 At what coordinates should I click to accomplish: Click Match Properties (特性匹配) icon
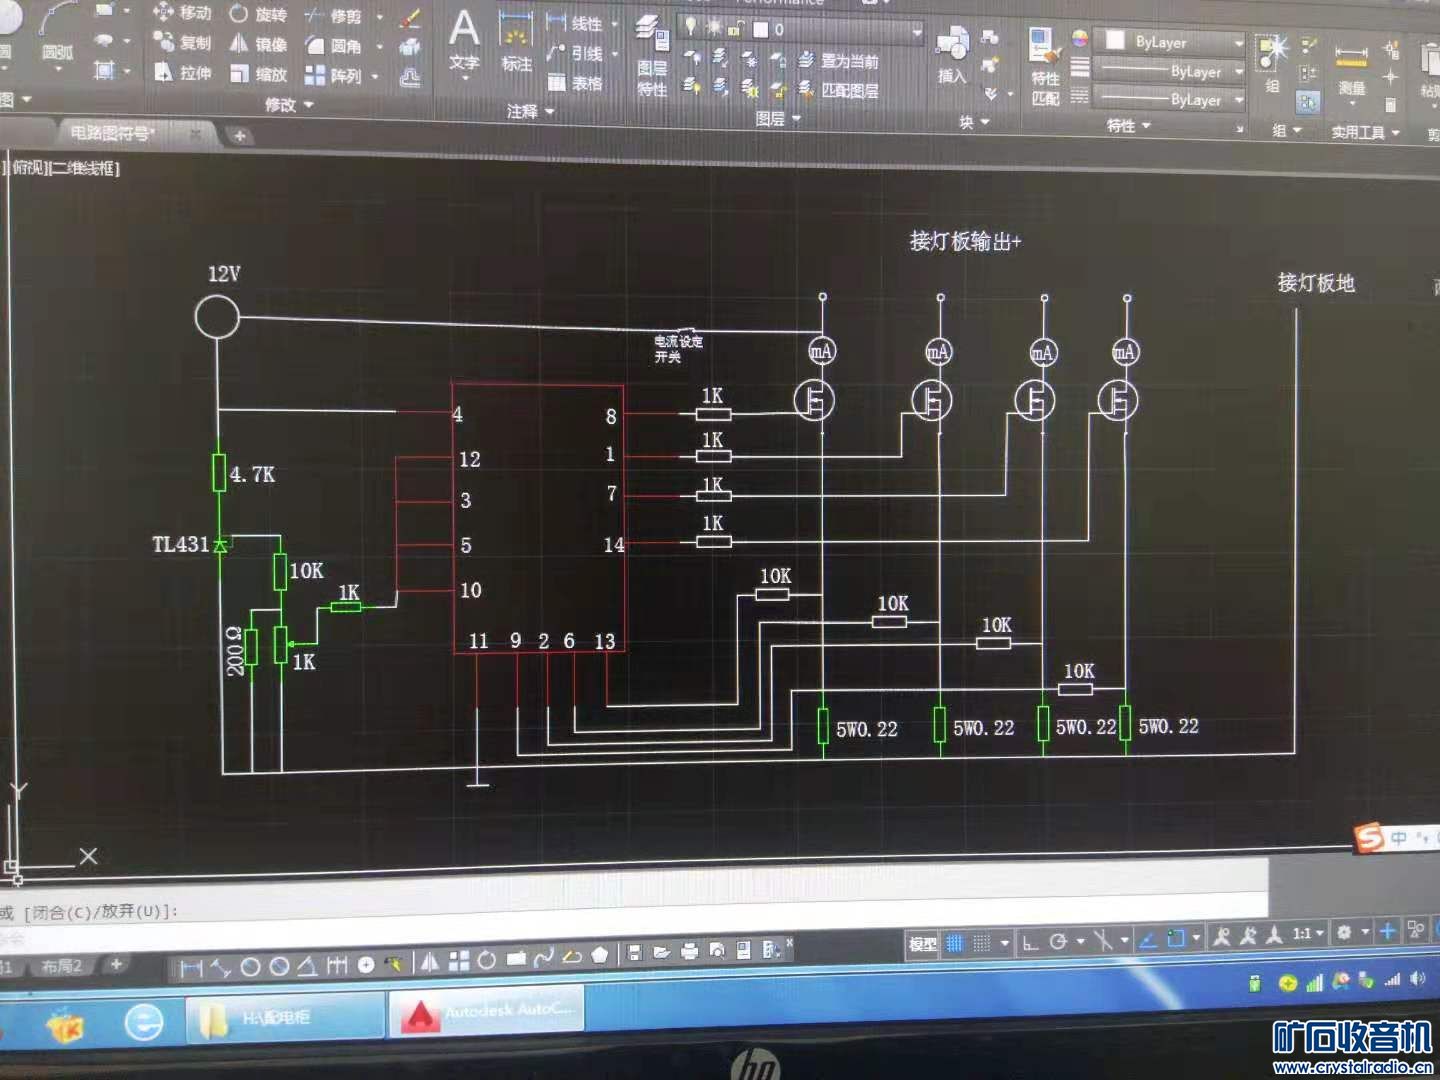click(1045, 67)
